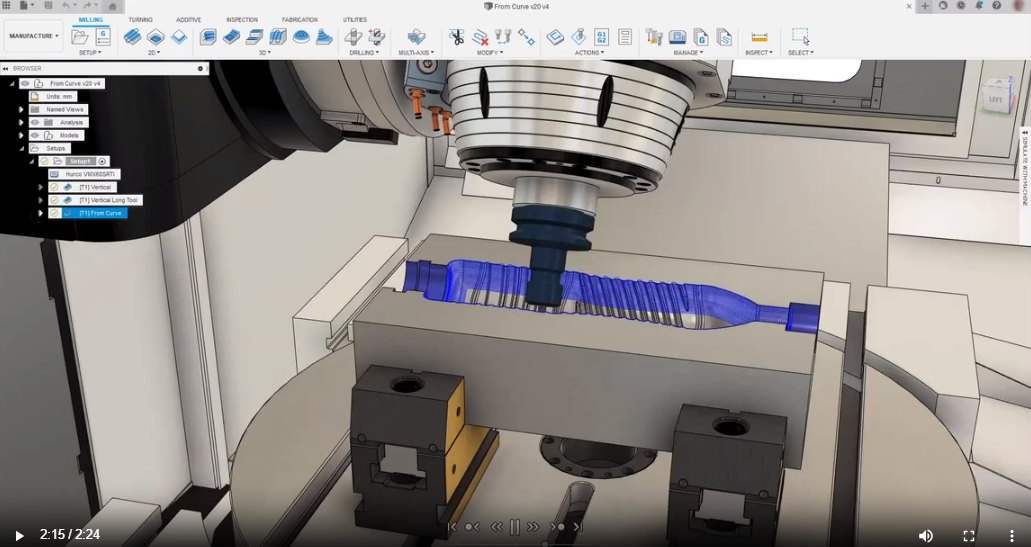Image resolution: width=1031 pixels, height=547 pixels.
Task: Toggle the [T1] From Curve status checkmark
Action: pyautogui.click(x=54, y=213)
